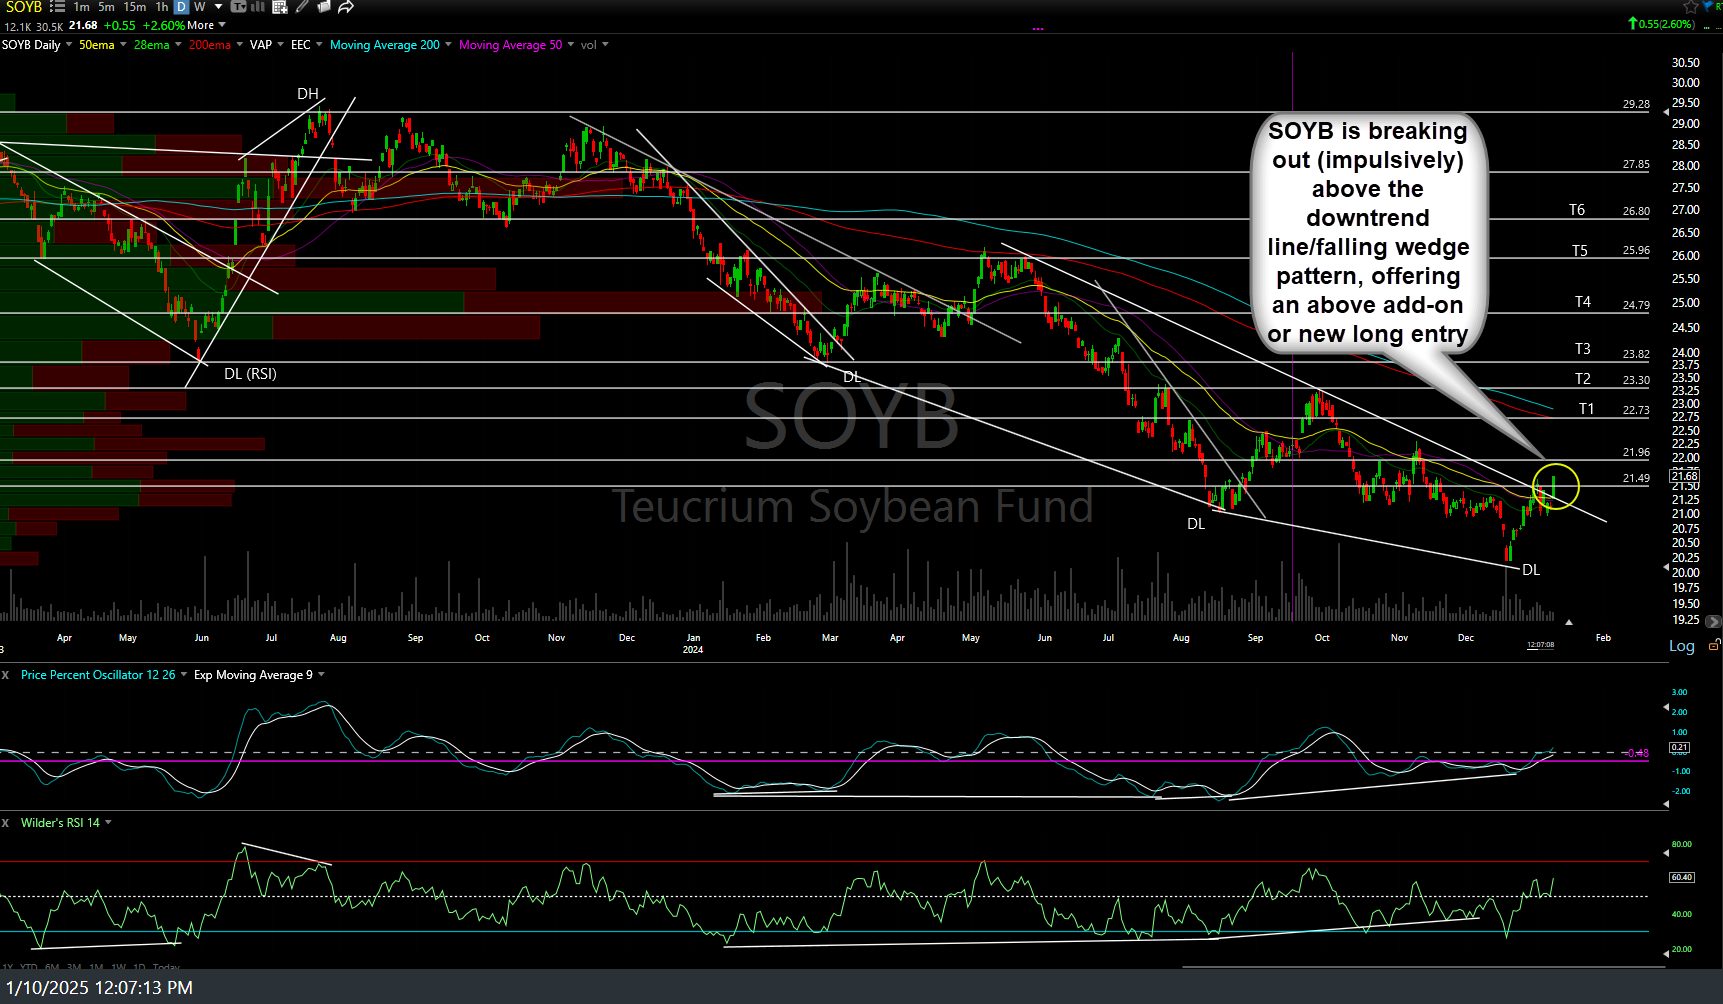Click the current price tag 21.68 on axis

pos(1684,476)
